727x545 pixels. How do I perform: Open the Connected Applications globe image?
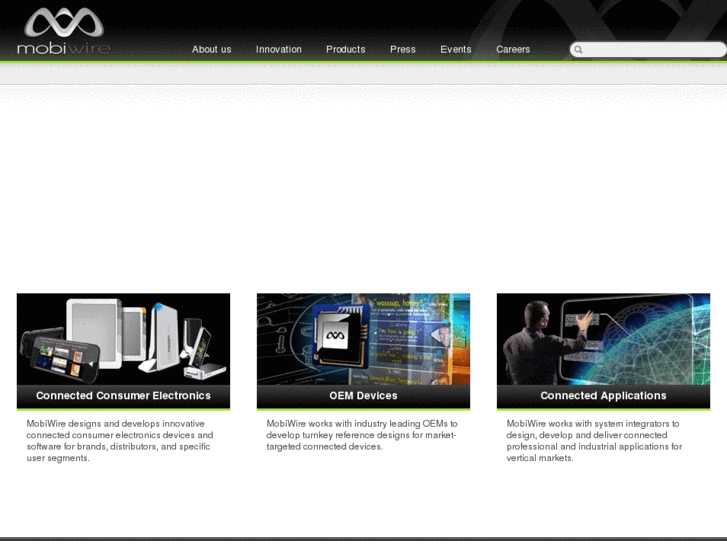pyautogui.click(x=603, y=339)
